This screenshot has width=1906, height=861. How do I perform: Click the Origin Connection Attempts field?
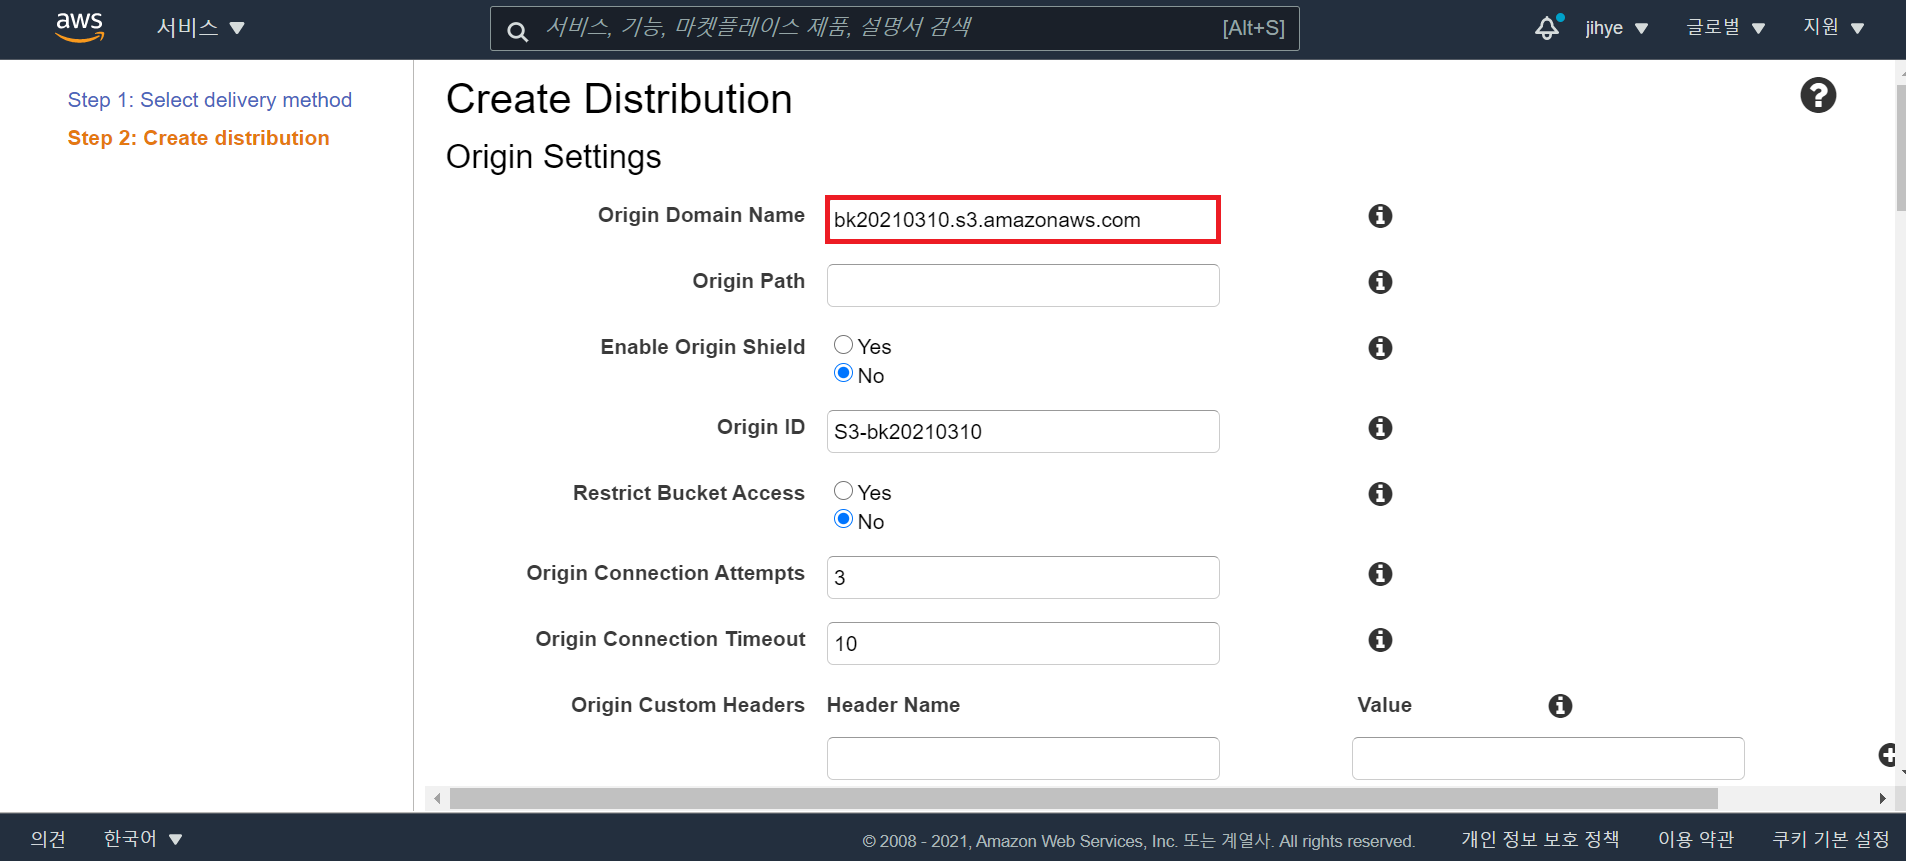point(1023,577)
